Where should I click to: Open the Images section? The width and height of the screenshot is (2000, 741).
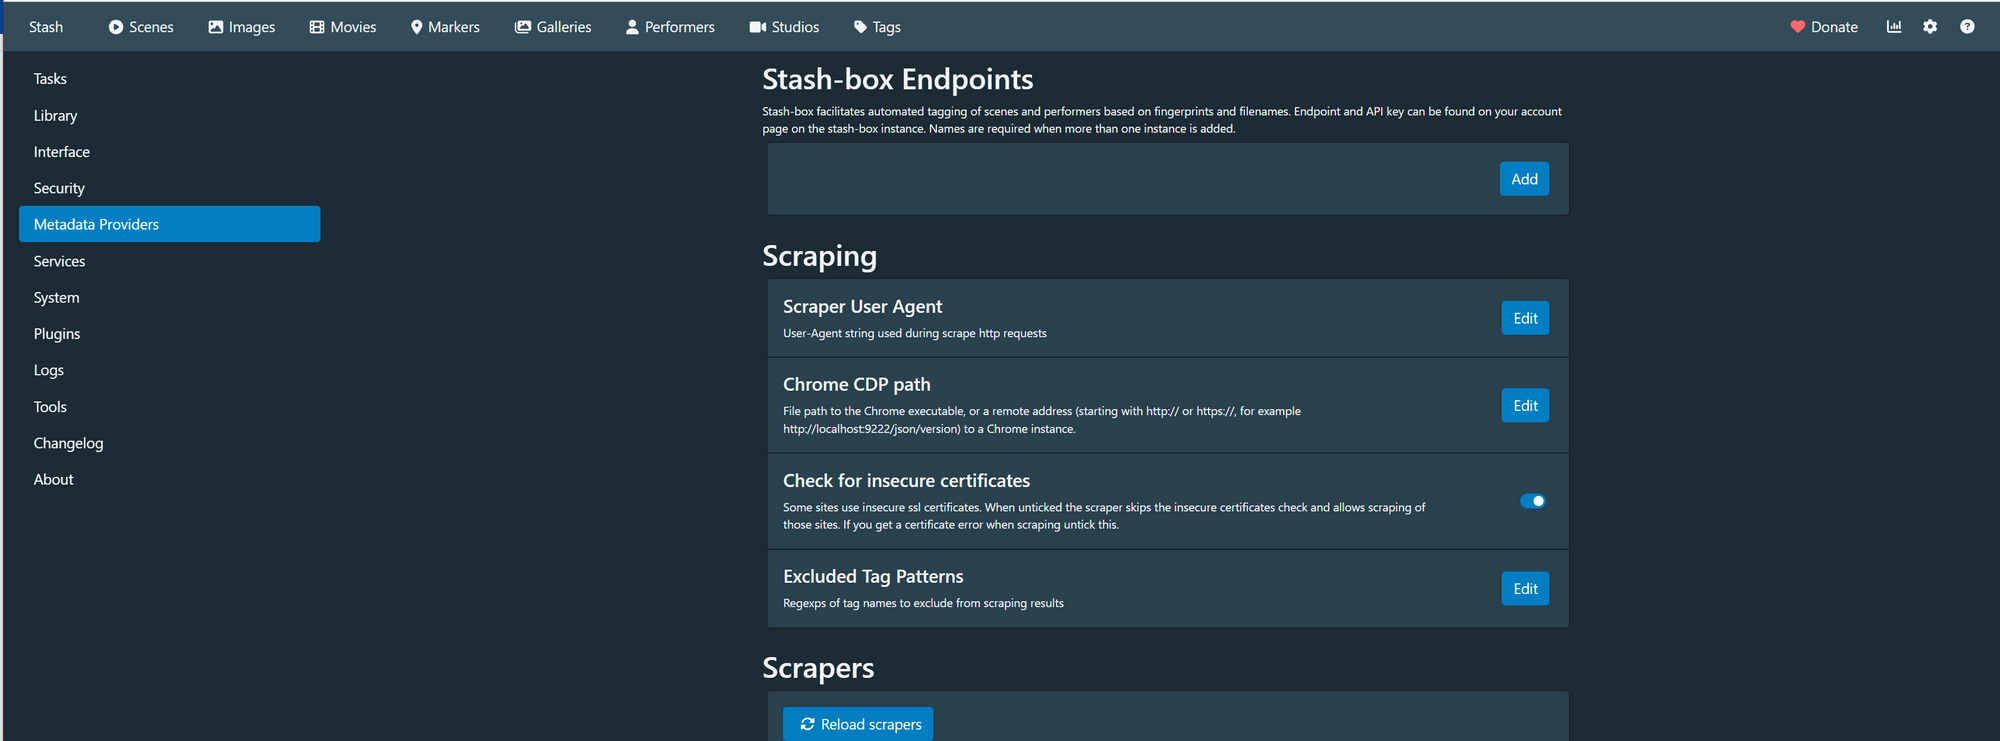coord(242,27)
